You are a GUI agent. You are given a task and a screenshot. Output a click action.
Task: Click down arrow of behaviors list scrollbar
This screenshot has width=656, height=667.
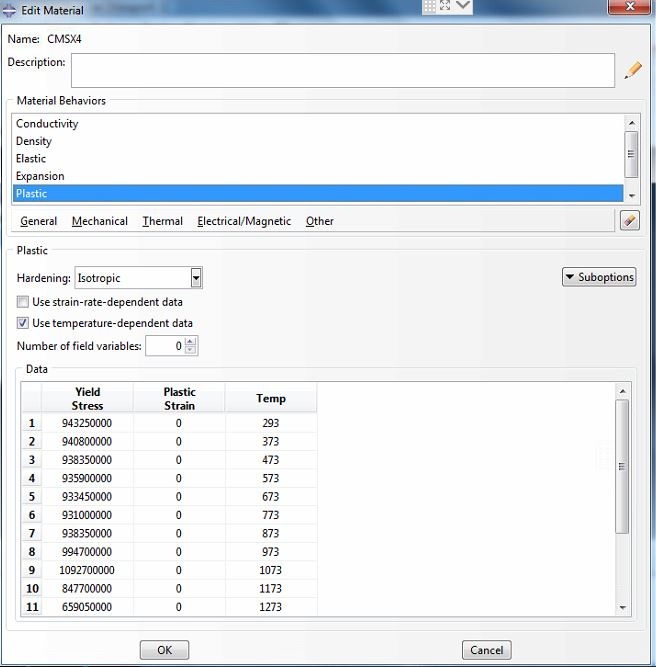632,196
